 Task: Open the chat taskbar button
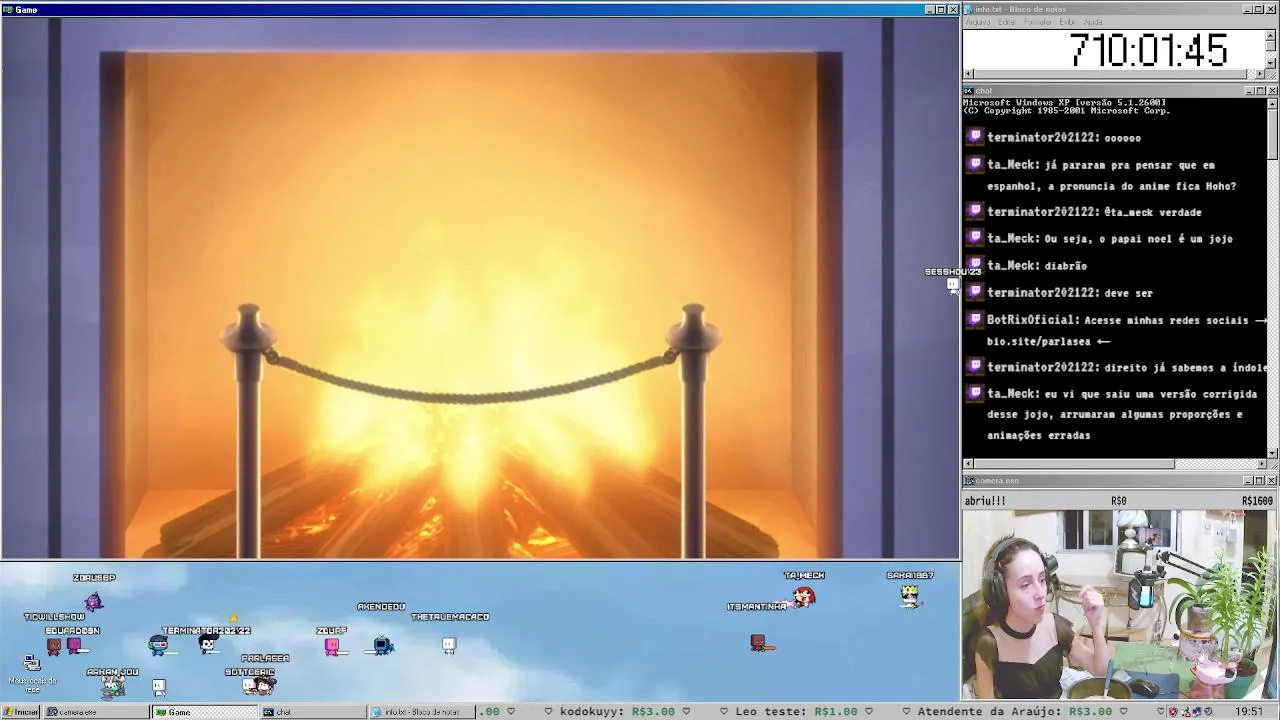[313, 712]
